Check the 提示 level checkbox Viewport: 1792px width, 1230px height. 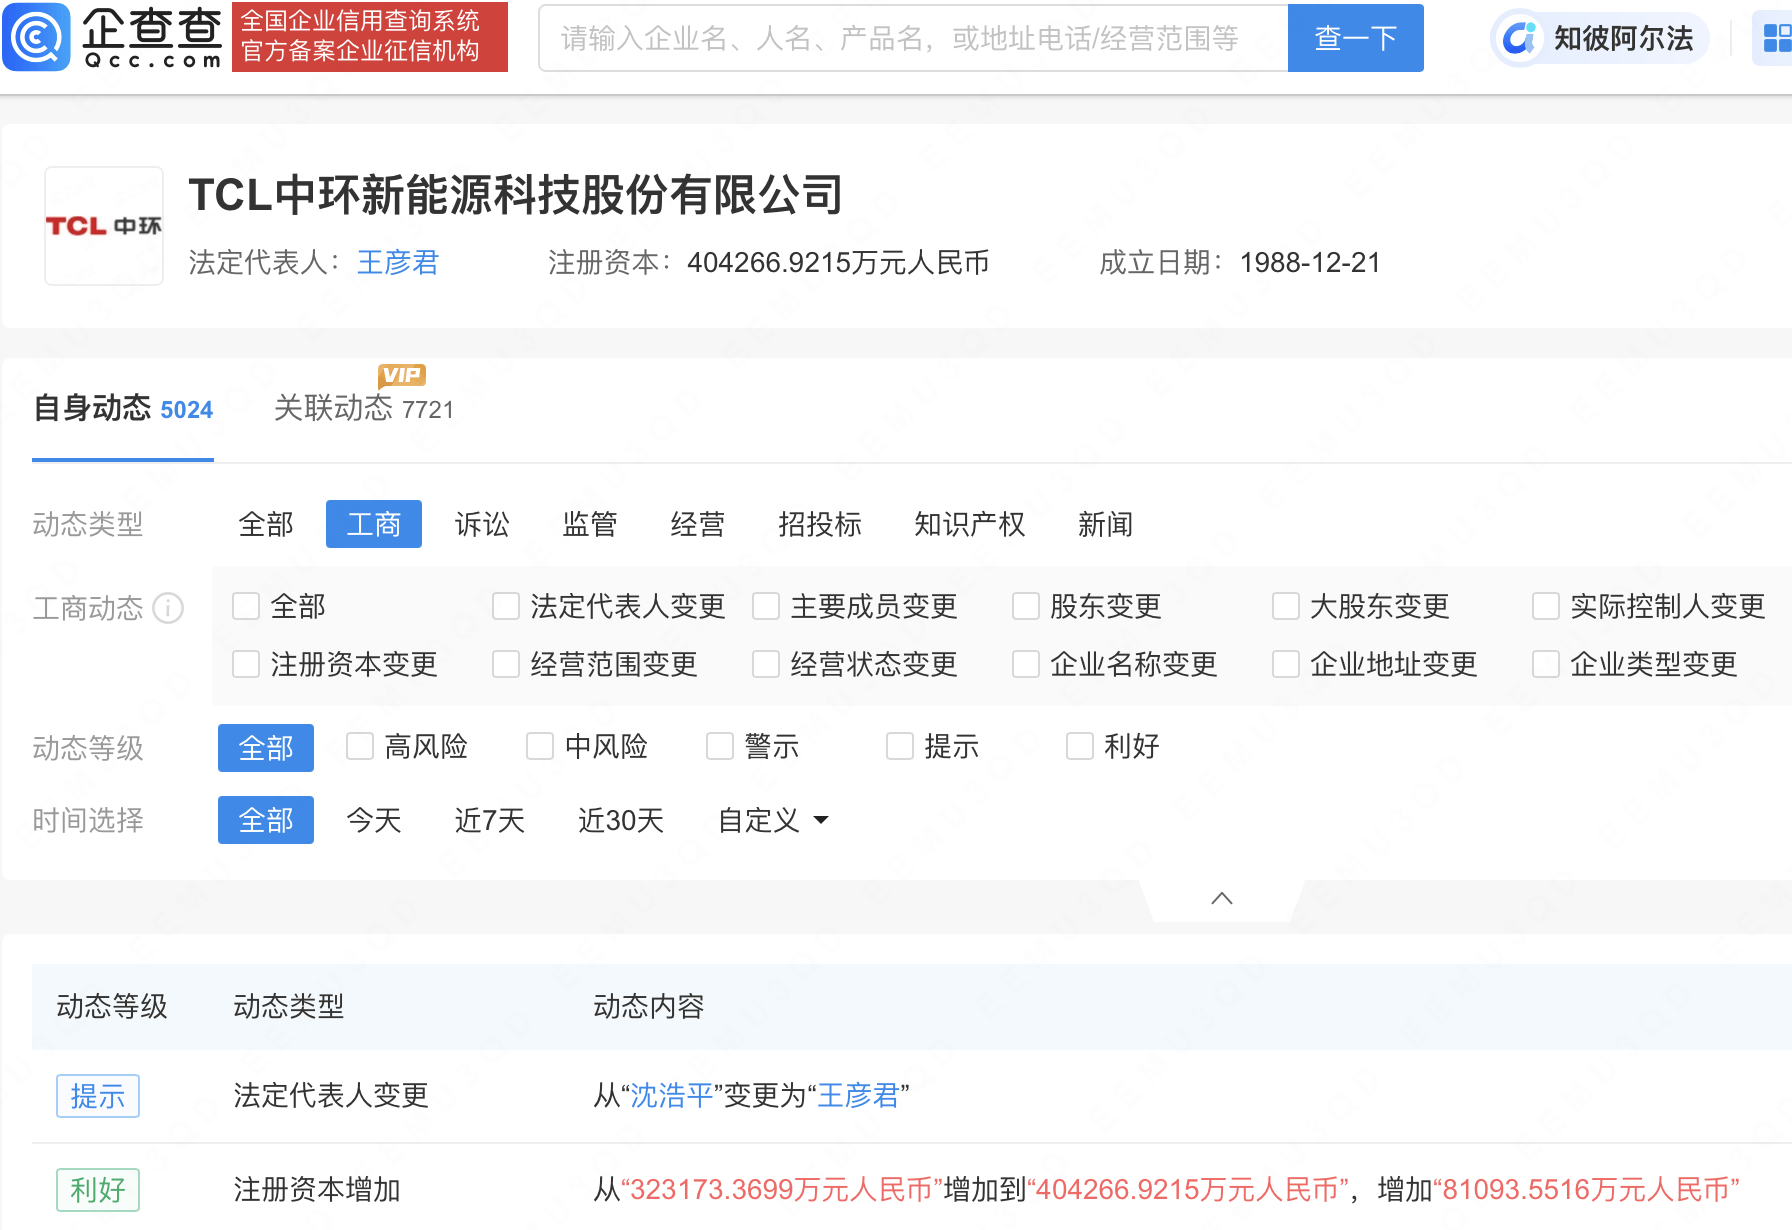click(900, 746)
